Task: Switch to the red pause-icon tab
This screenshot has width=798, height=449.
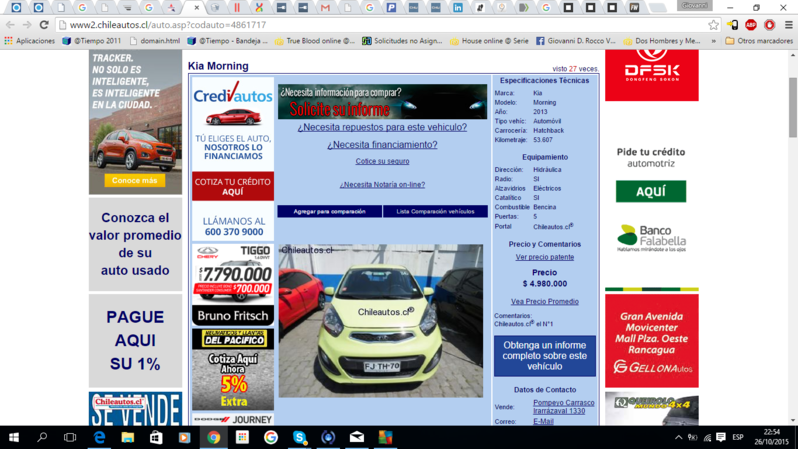Action: [237, 8]
